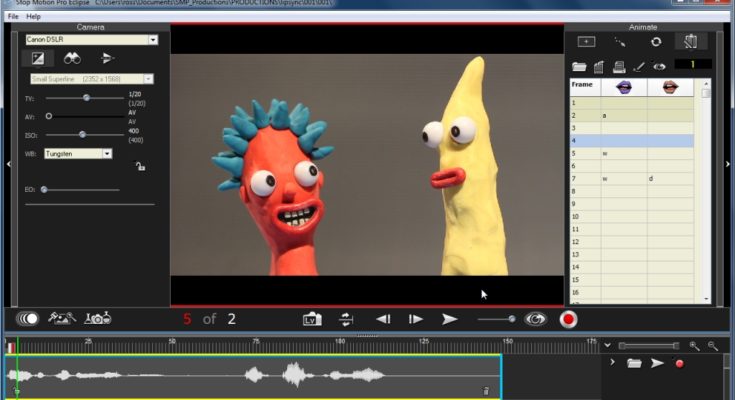735x400 pixels.
Task: Click the add frame rectangle icon in Animate
Action: 586,42
